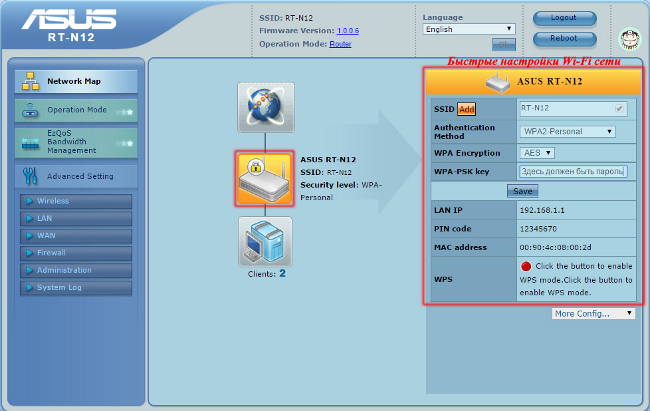Click the cartoon mascot avatar icon

pos(630,39)
